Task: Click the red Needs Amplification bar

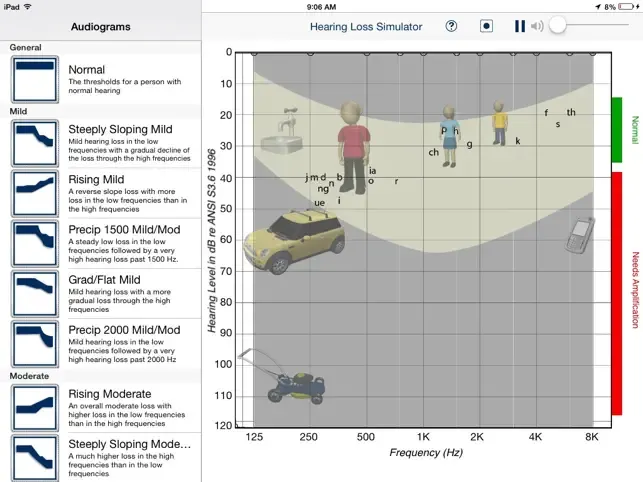Action: [617, 293]
